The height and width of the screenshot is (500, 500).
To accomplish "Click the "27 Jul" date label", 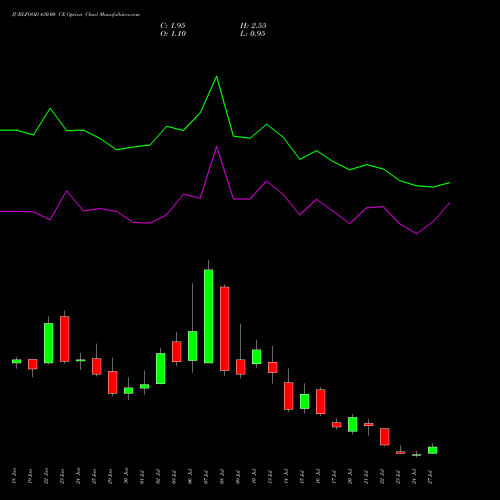I will [x=430, y=477].
